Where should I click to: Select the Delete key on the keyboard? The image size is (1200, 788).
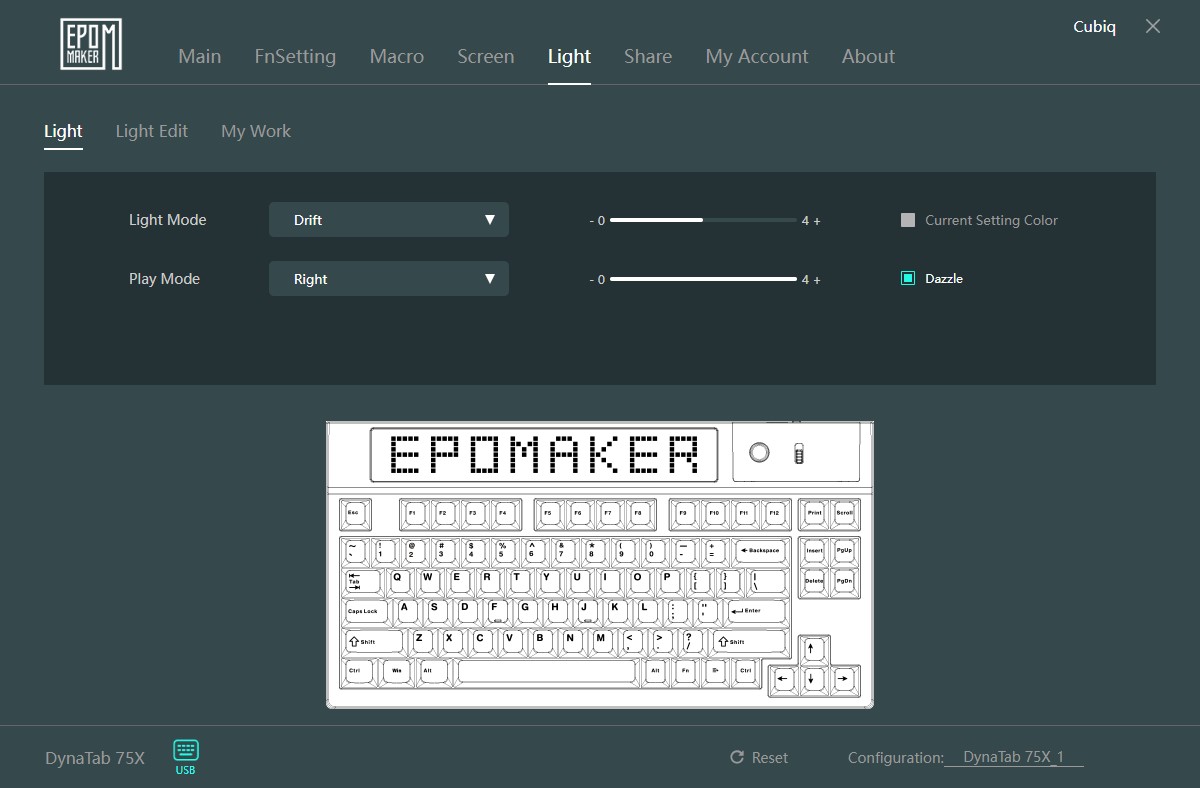point(814,581)
